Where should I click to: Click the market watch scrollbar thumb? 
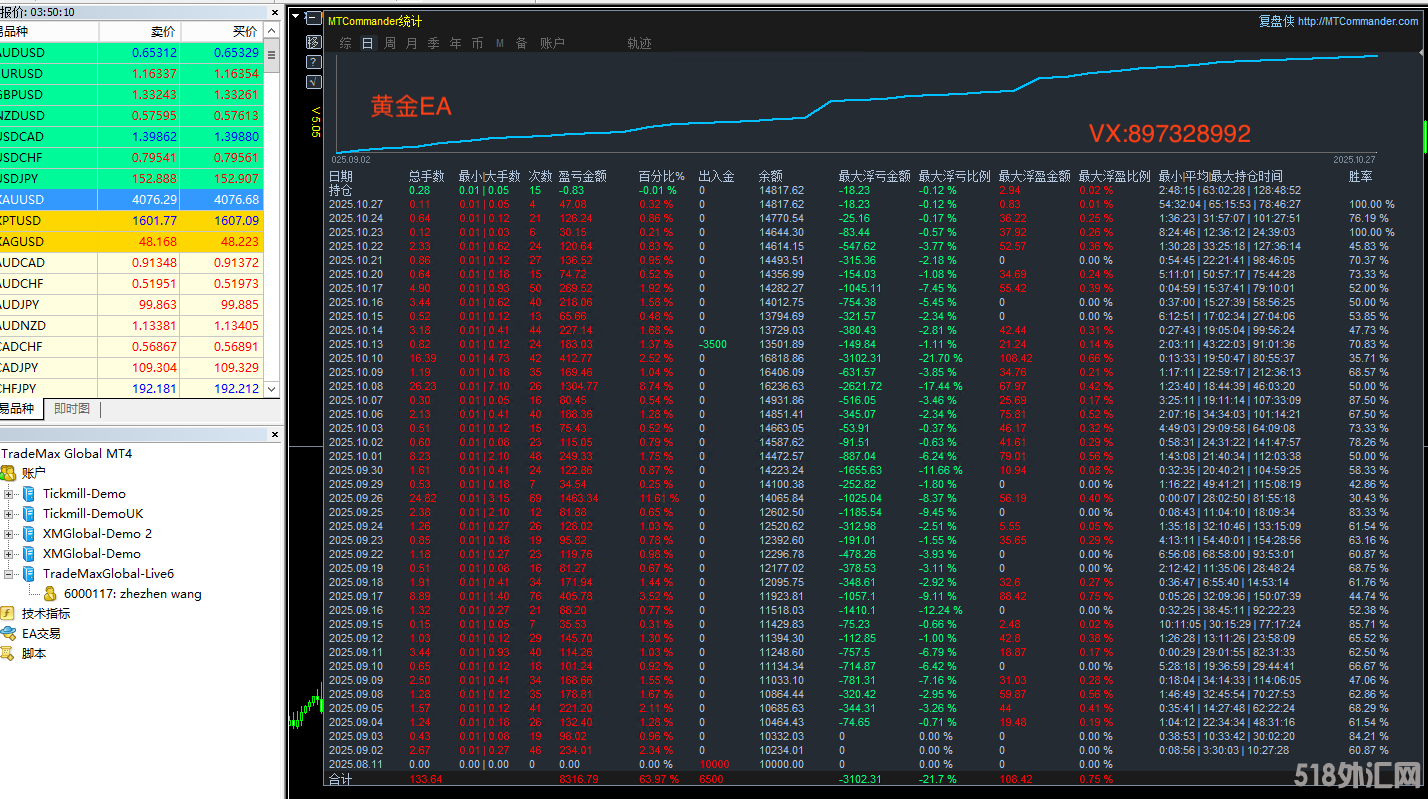pyautogui.click(x=272, y=56)
